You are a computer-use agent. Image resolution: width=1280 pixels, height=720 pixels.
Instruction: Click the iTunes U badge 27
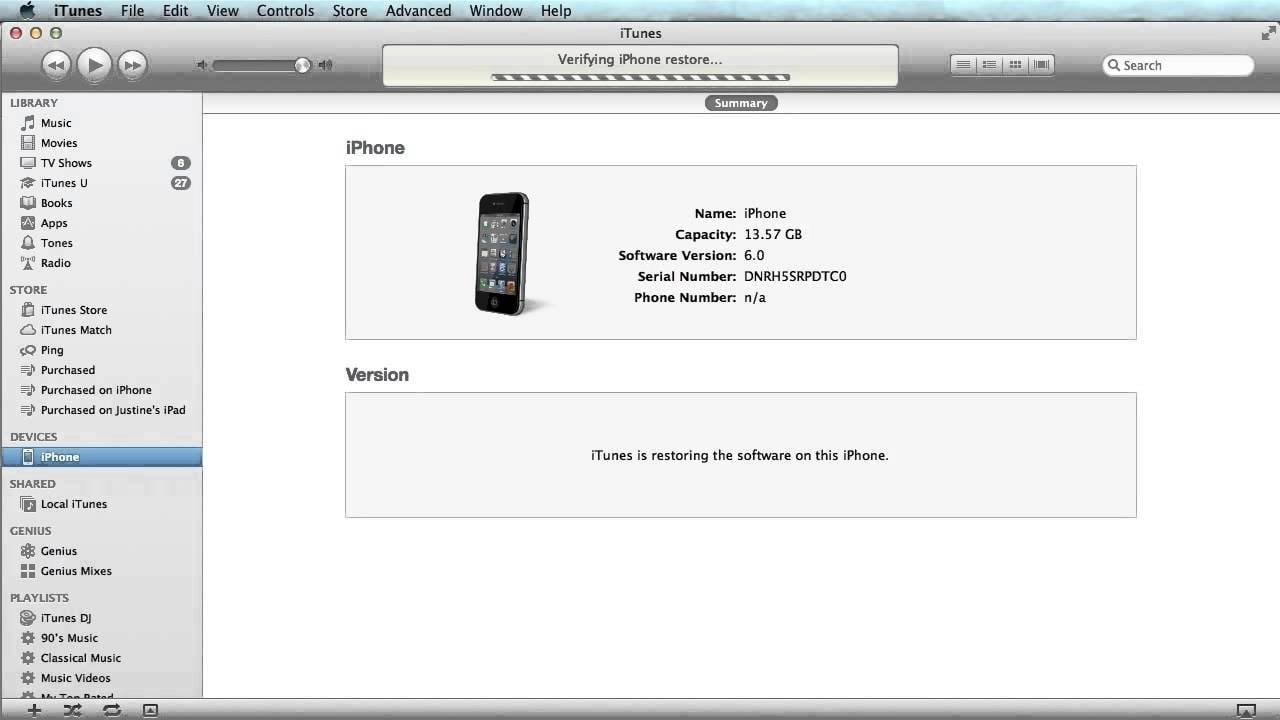click(180, 183)
